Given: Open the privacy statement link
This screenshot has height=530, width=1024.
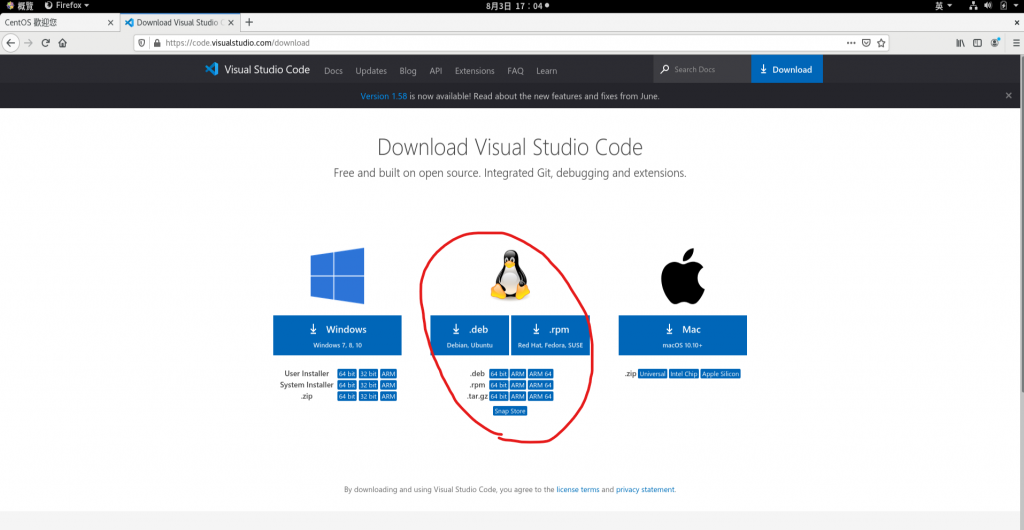Looking at the screenshot, I should 645,490.
